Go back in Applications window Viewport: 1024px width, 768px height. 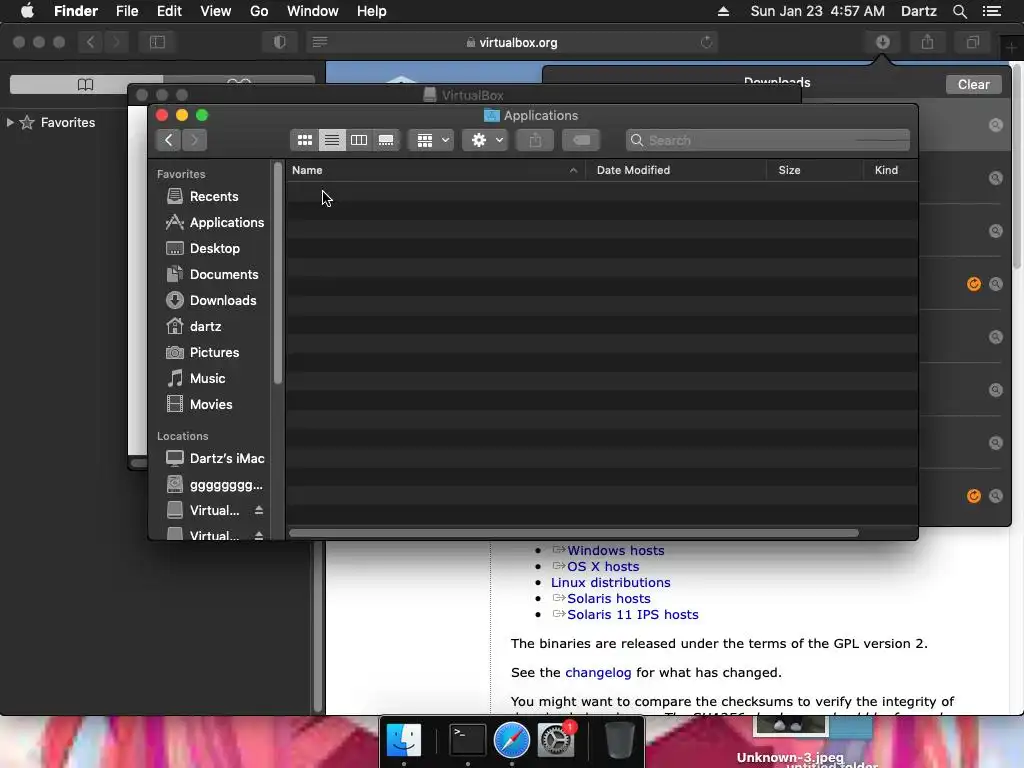(168, 140)
